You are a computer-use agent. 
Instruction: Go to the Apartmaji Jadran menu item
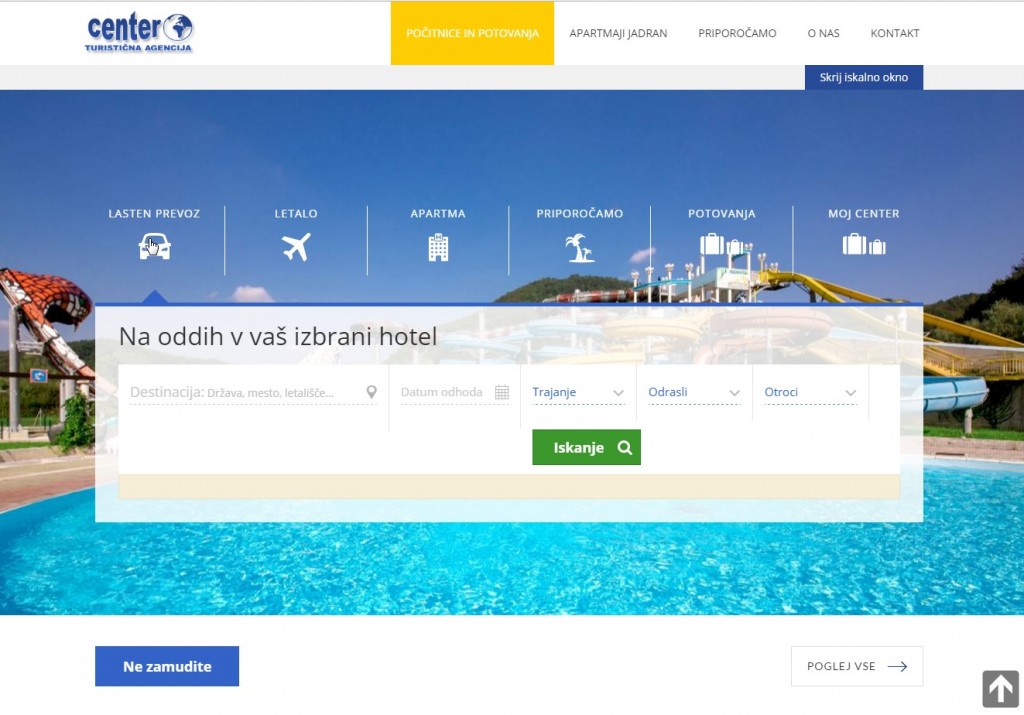point(618,33)
